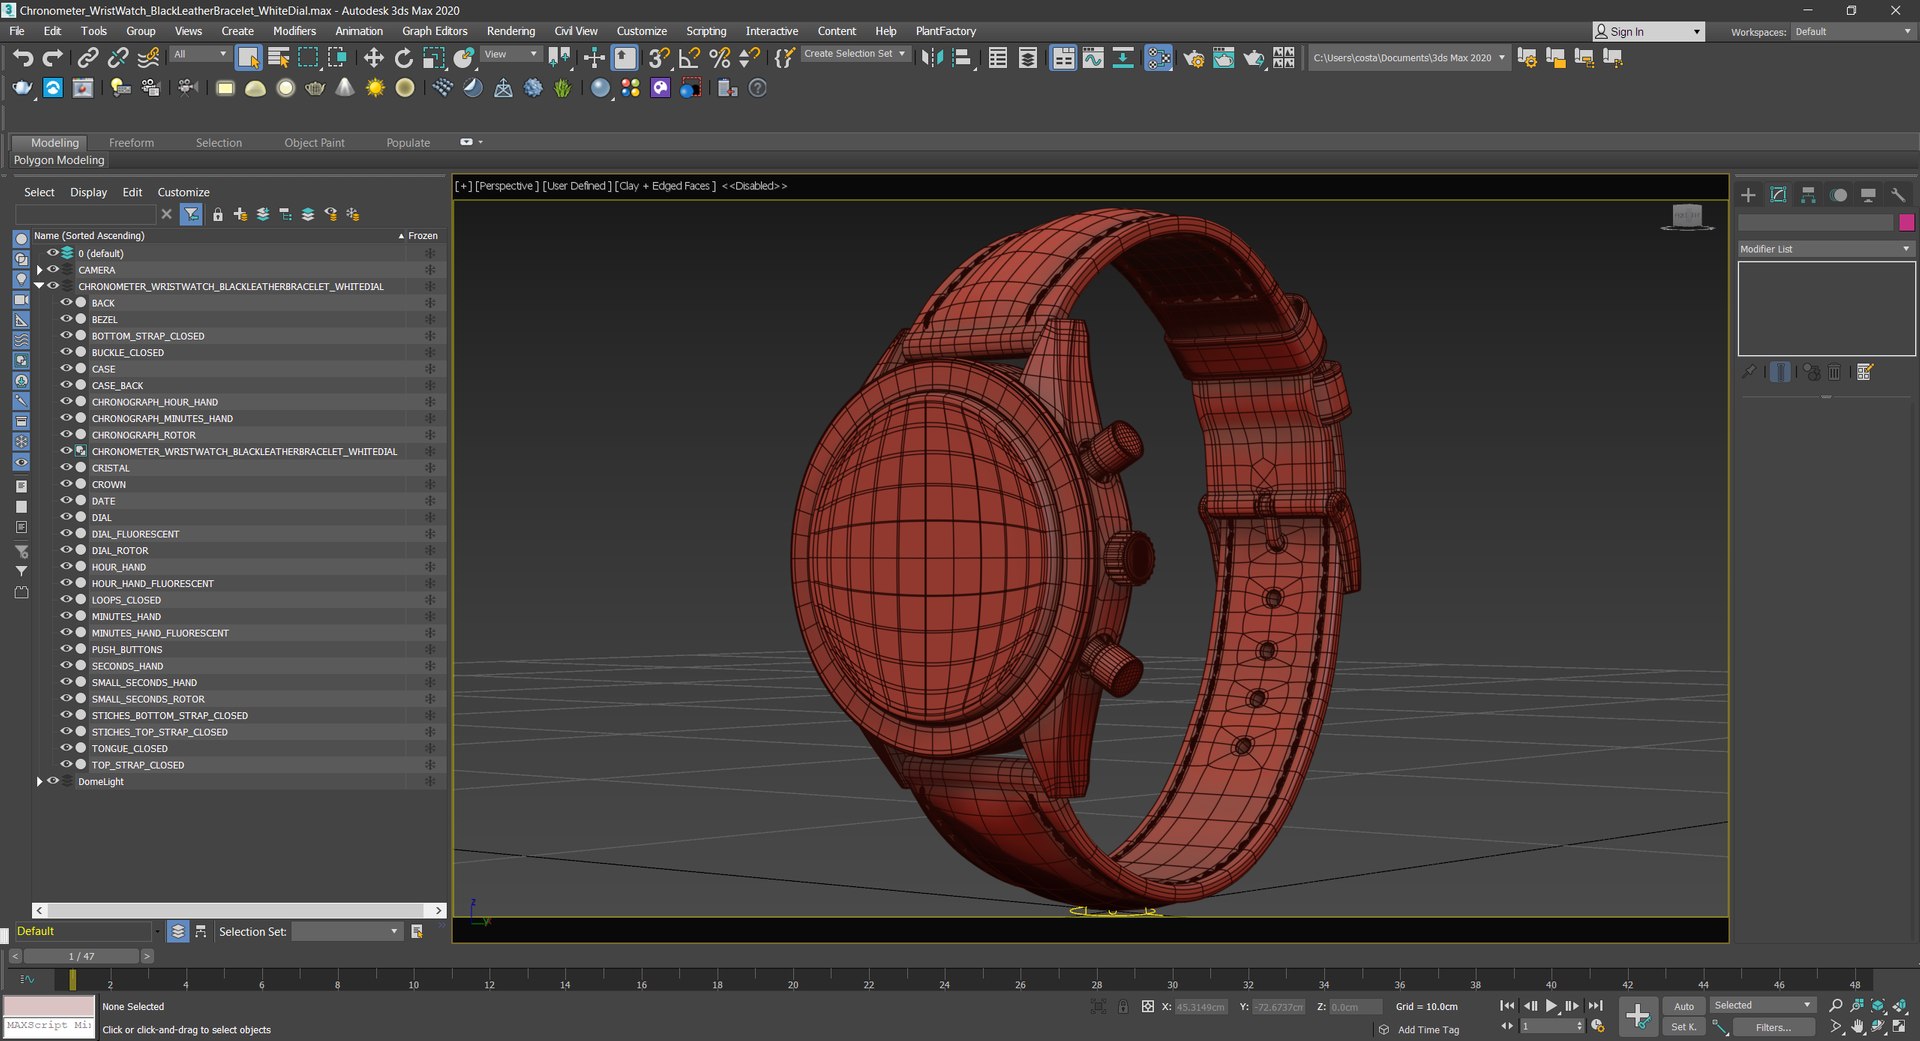
Task: Toggle the Percent Snap icon
Action: pos(719,58)
